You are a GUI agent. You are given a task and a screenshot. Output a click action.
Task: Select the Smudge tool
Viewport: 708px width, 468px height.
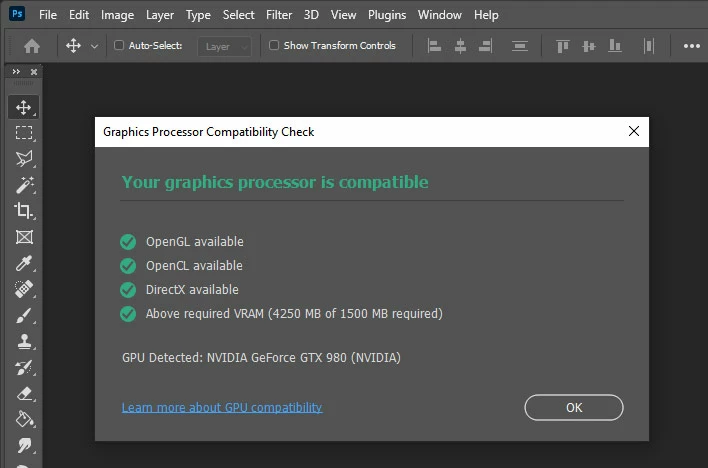click(x=23, y=445)
